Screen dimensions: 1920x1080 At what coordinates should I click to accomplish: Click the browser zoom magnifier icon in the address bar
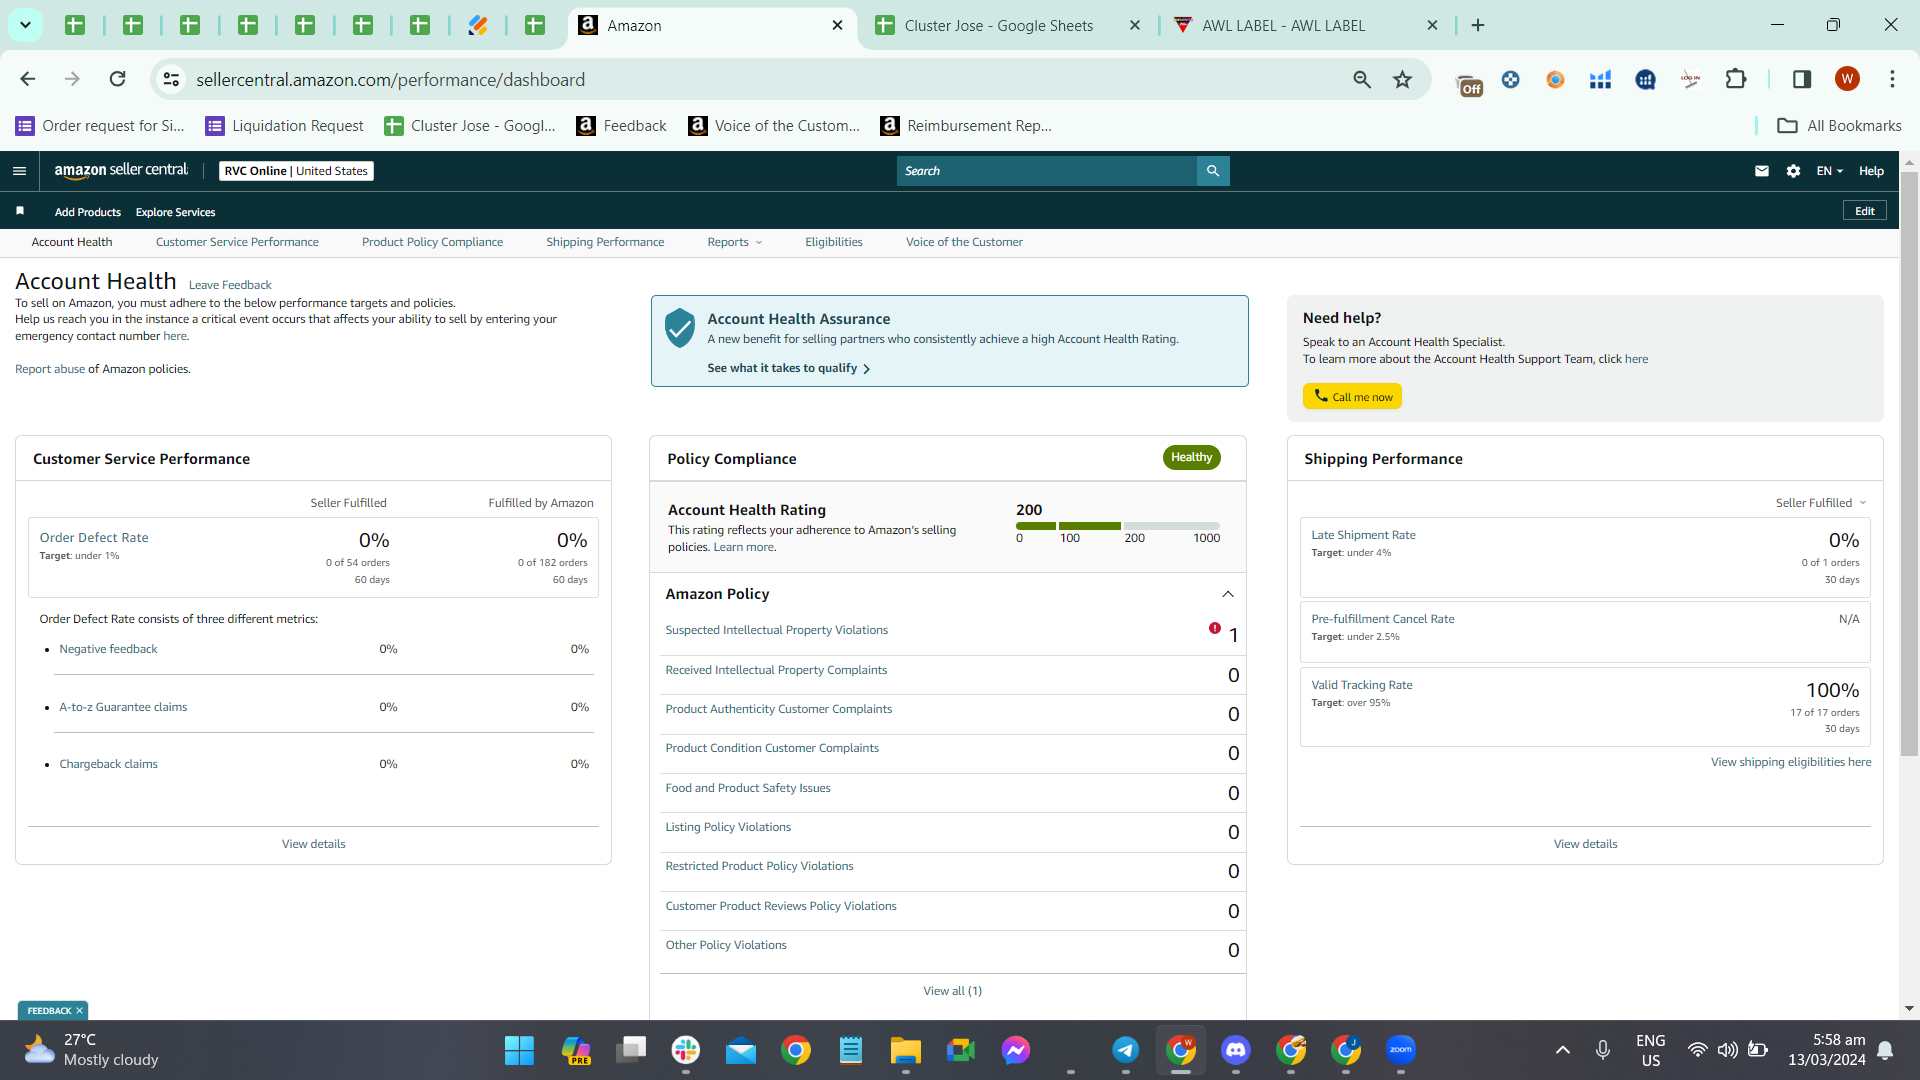(1362, 79)
